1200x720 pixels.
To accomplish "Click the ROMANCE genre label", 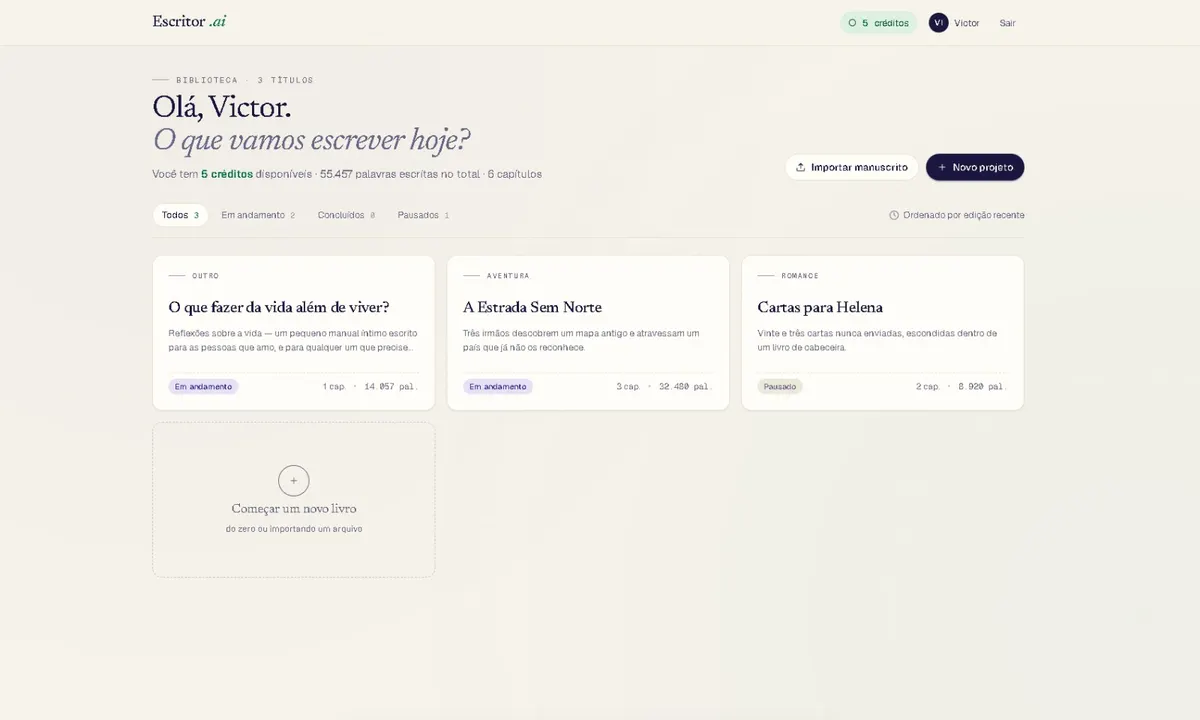I will [x=800, y=276].
